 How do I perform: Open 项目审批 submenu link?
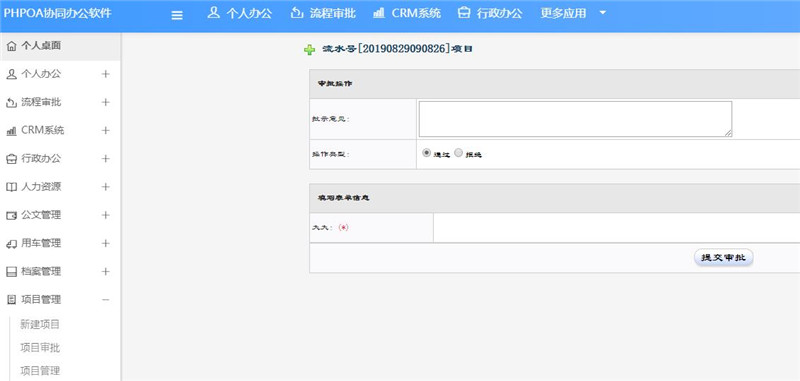click(x=40, y=347)
